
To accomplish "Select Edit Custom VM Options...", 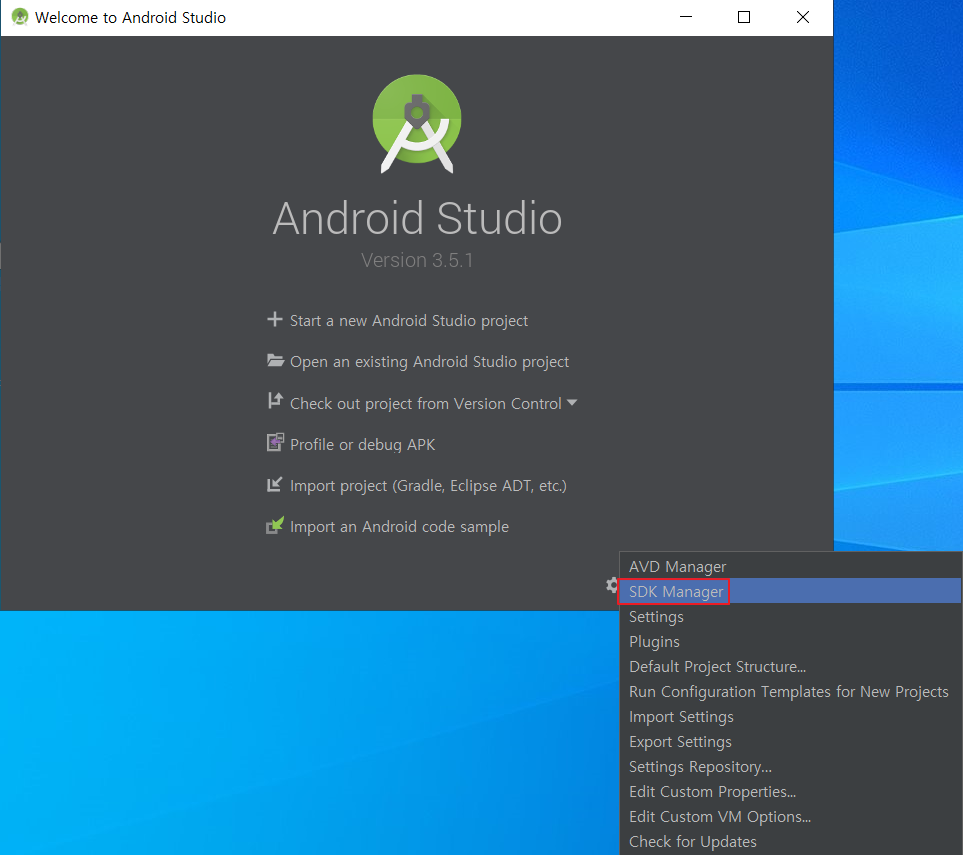I will tap(790, 817).
